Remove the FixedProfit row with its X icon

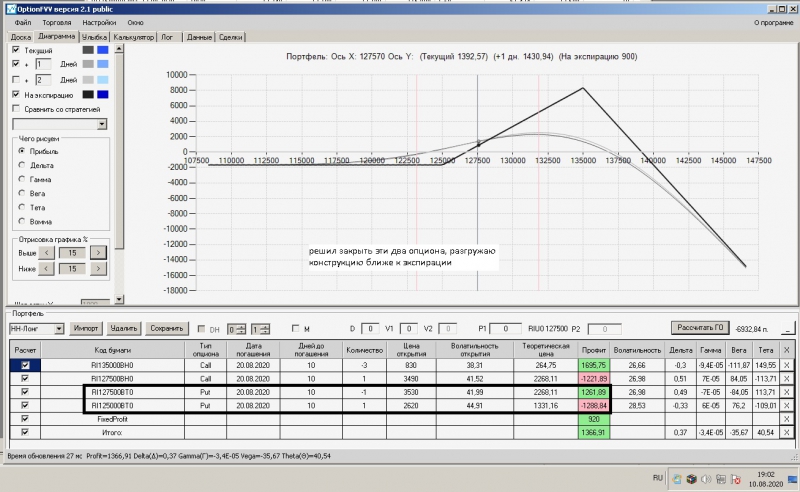click(786, 419)
